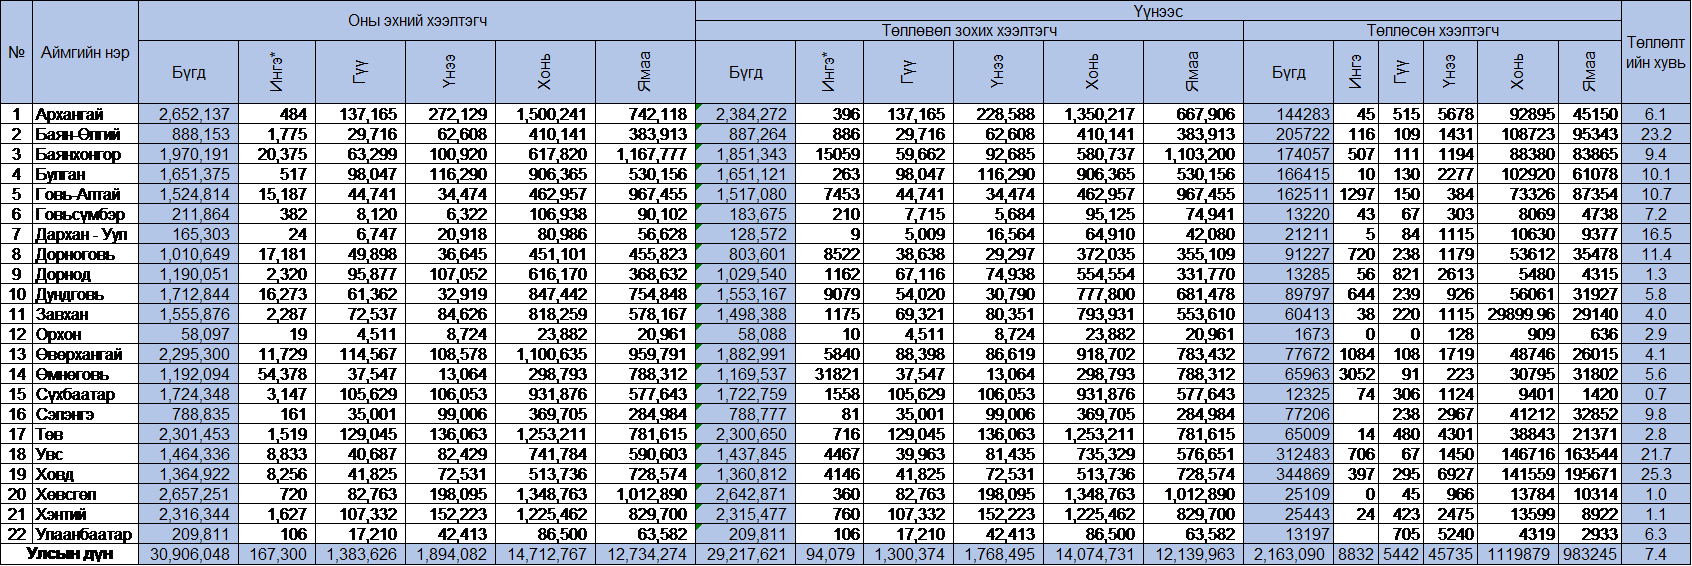Image resolution: width=1692 pixels, height=566 pixels.
Task: Click the "Төллөлтийн хувь" column header
Action: click(x=1655, y=52)
